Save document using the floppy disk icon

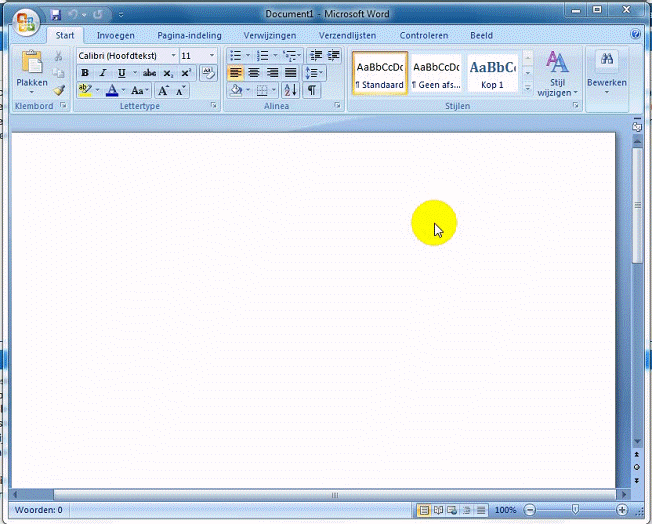[55, 15]
